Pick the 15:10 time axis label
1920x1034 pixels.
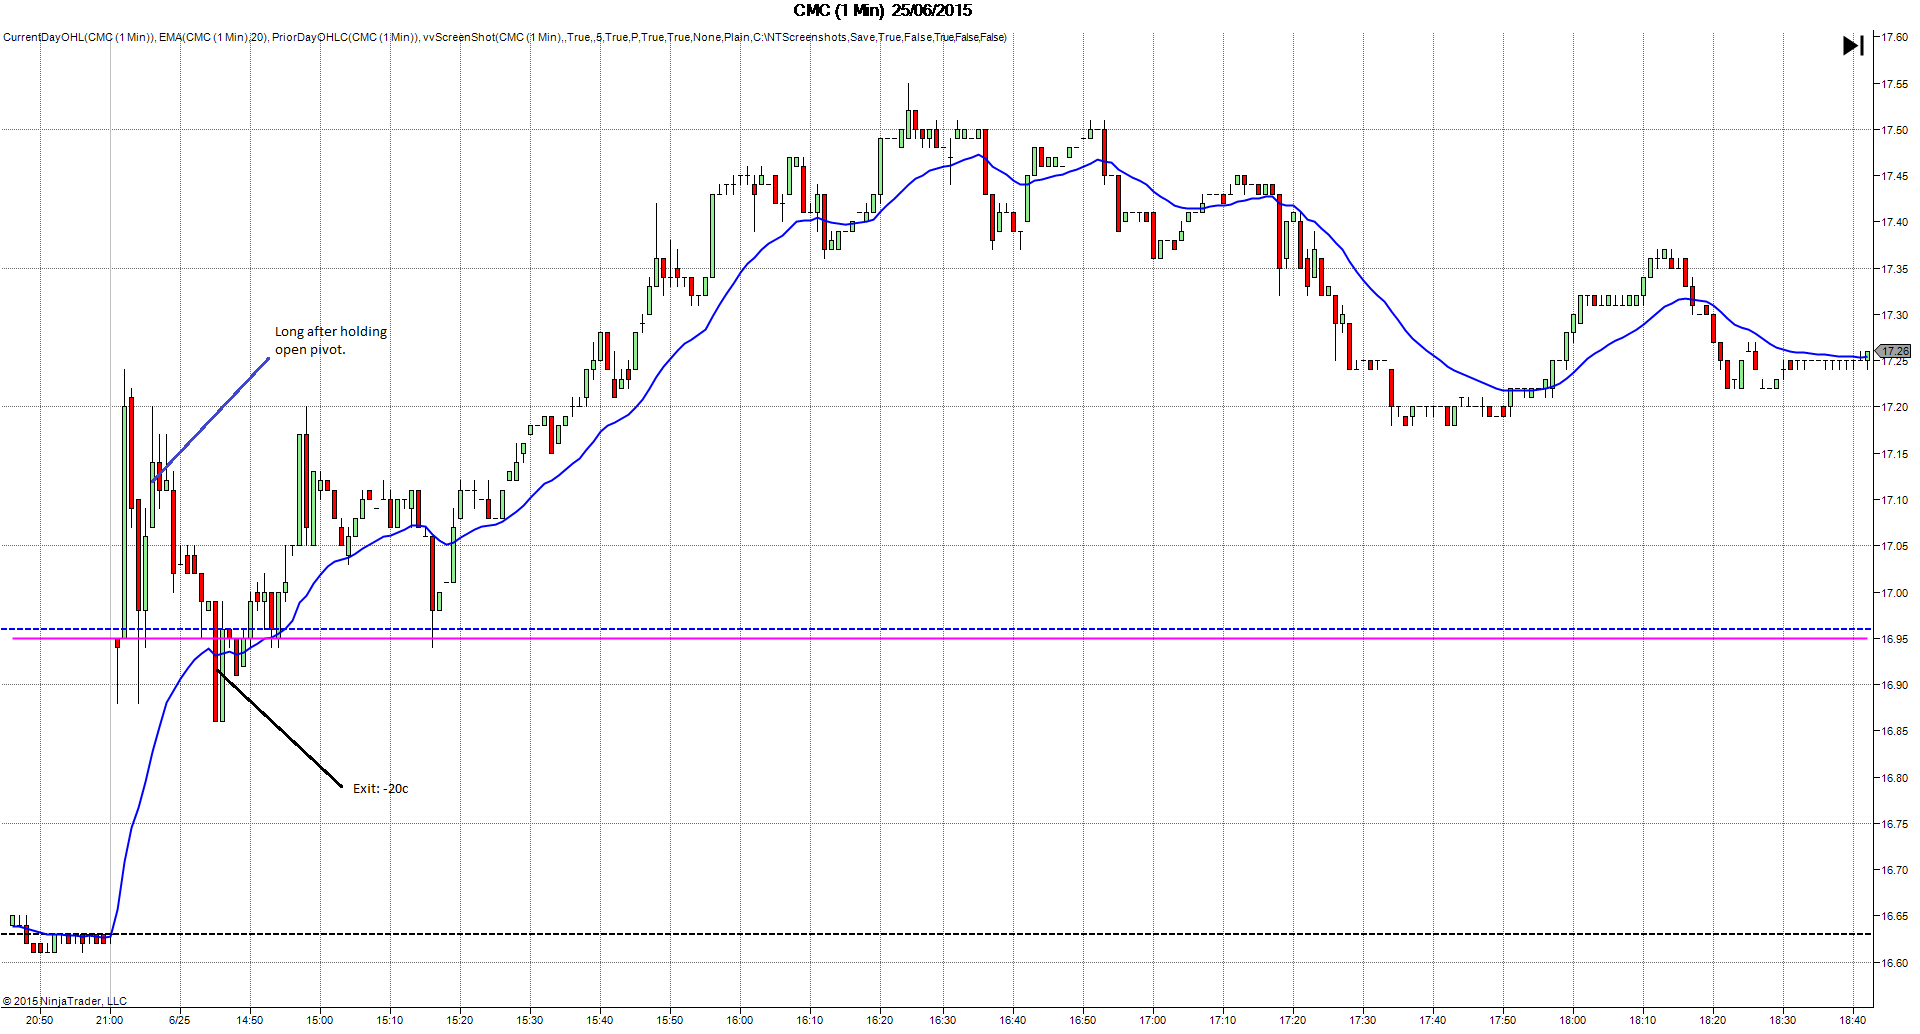(x=390, y=1020)
